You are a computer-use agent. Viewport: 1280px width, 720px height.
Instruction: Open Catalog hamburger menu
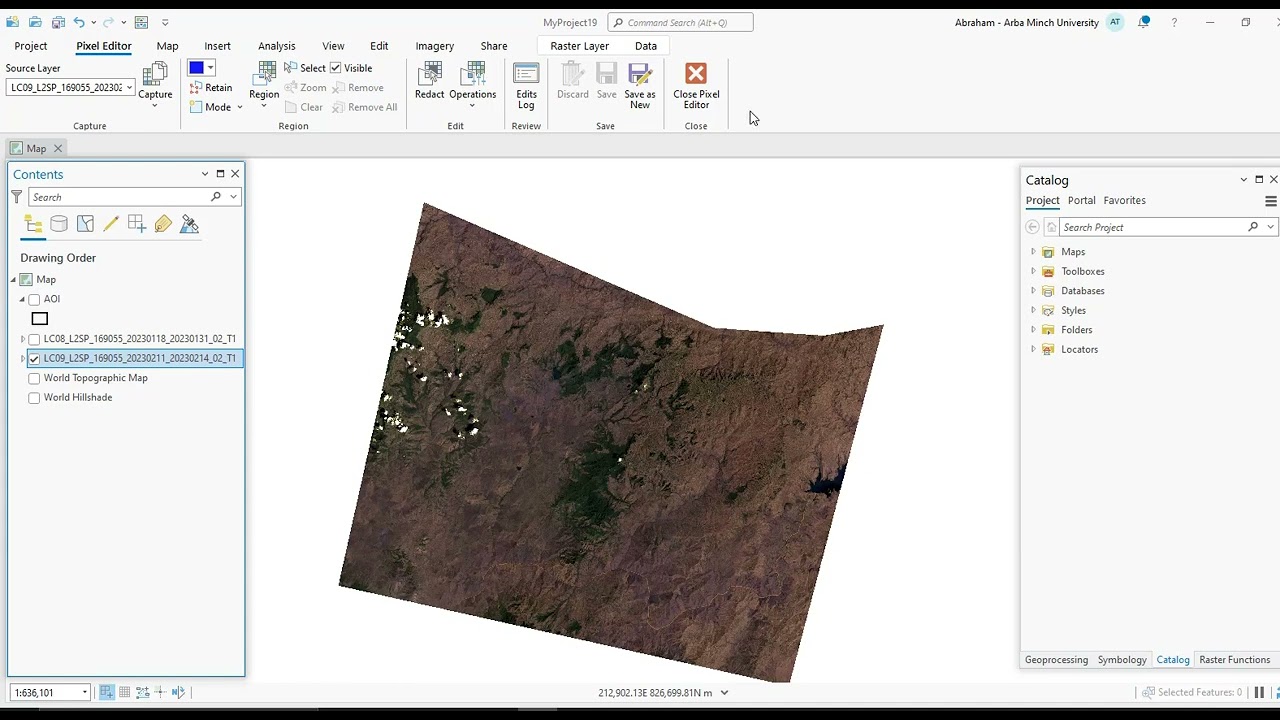click(x=1271, y=201)
